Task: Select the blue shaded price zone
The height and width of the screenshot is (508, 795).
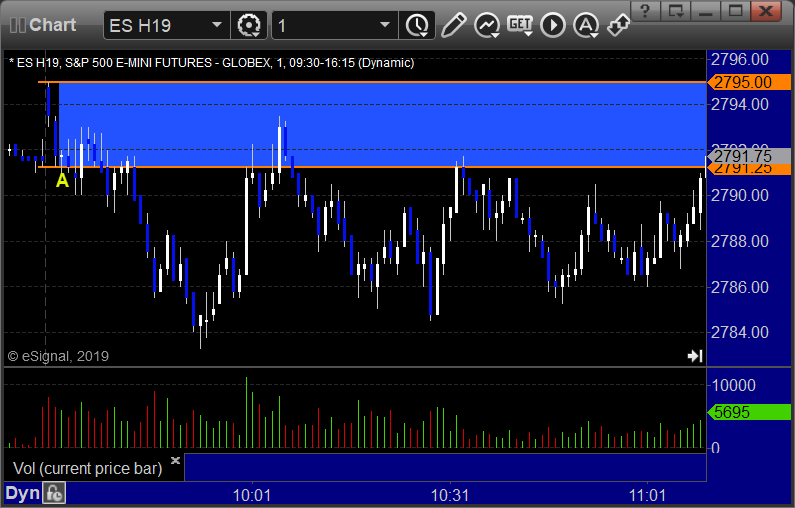Action: (x=382, y=125)
